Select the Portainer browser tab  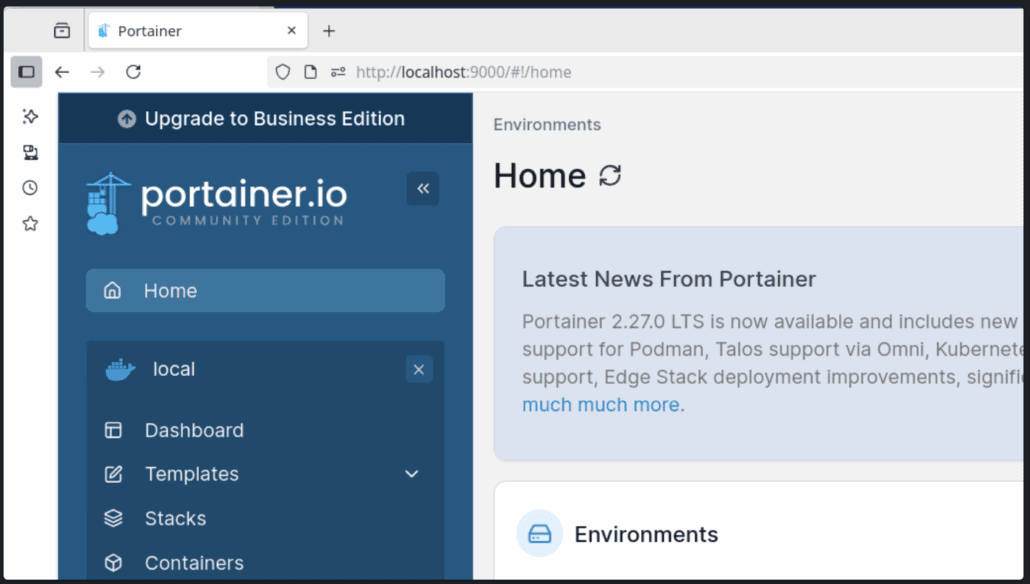pos(198,30)
